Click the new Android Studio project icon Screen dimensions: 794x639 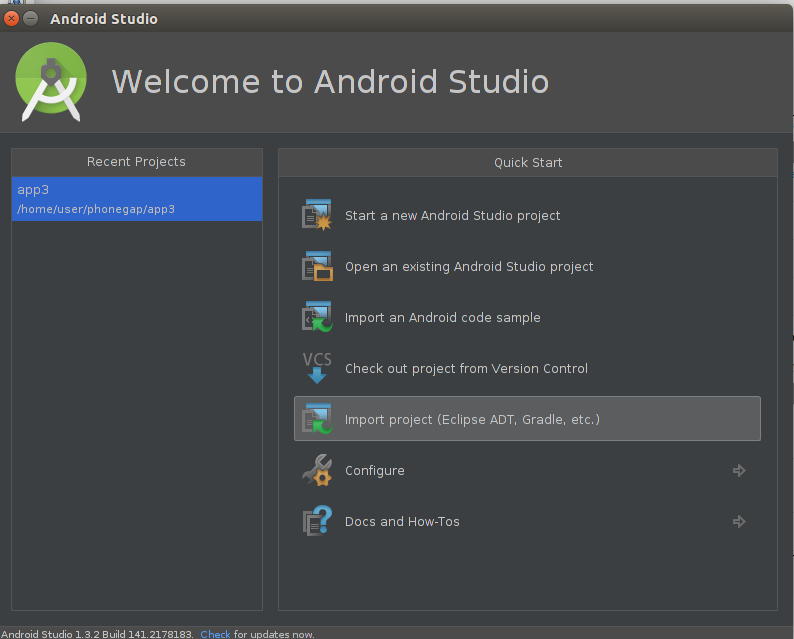click(317, 215)
